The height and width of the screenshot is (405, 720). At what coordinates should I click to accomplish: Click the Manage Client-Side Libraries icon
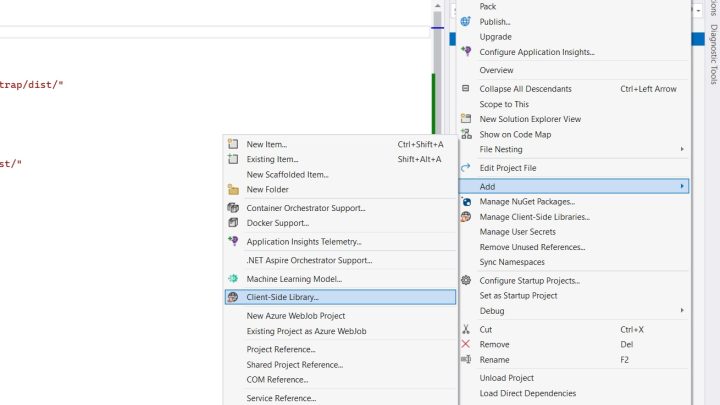pyautogui.click(x=466, y=217)
